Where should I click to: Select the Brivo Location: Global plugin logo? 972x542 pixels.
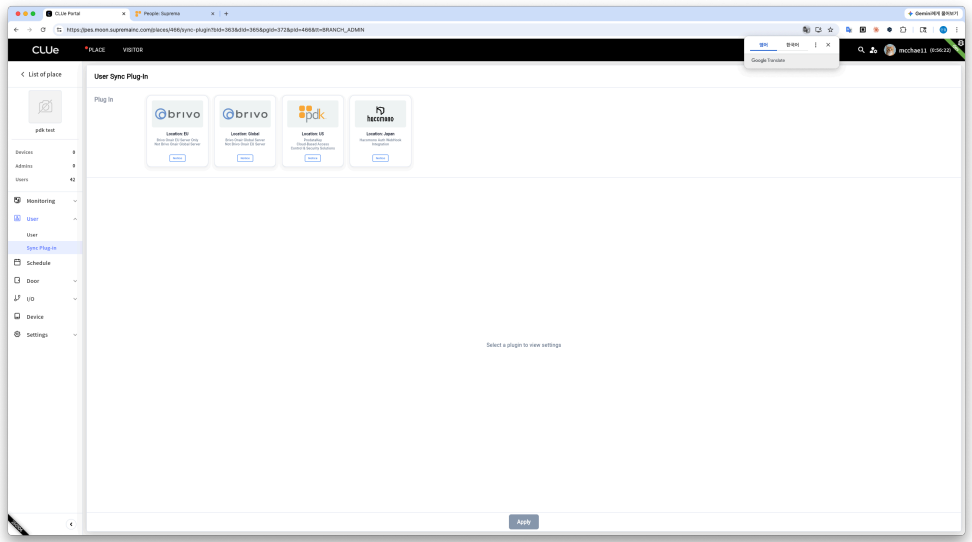pos(245,114)
